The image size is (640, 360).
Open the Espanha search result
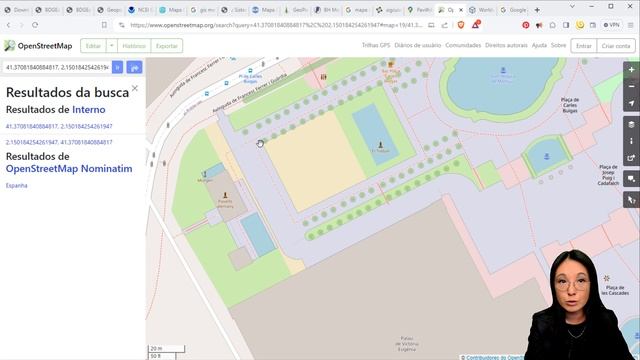(16, 185)
